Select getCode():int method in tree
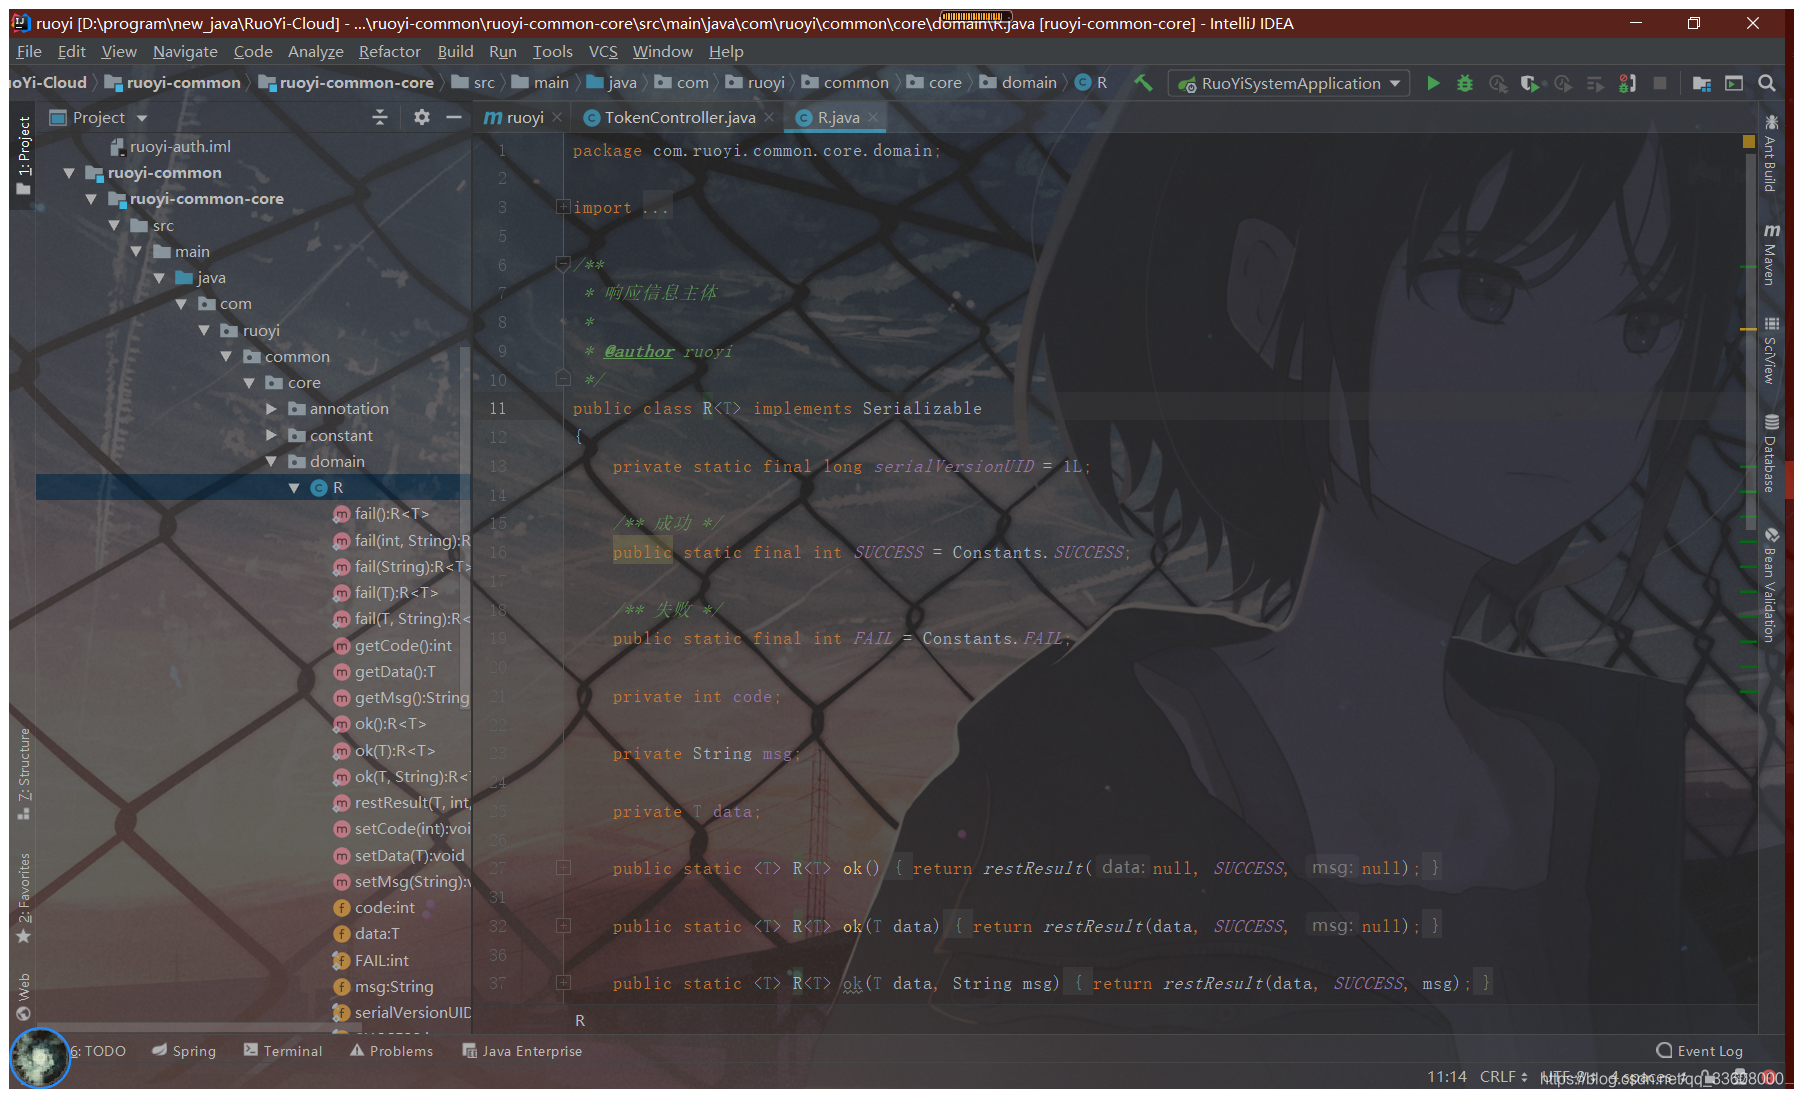Image resolution: width=1794 pixels, height=1098 pixels. tap(393, 646)
